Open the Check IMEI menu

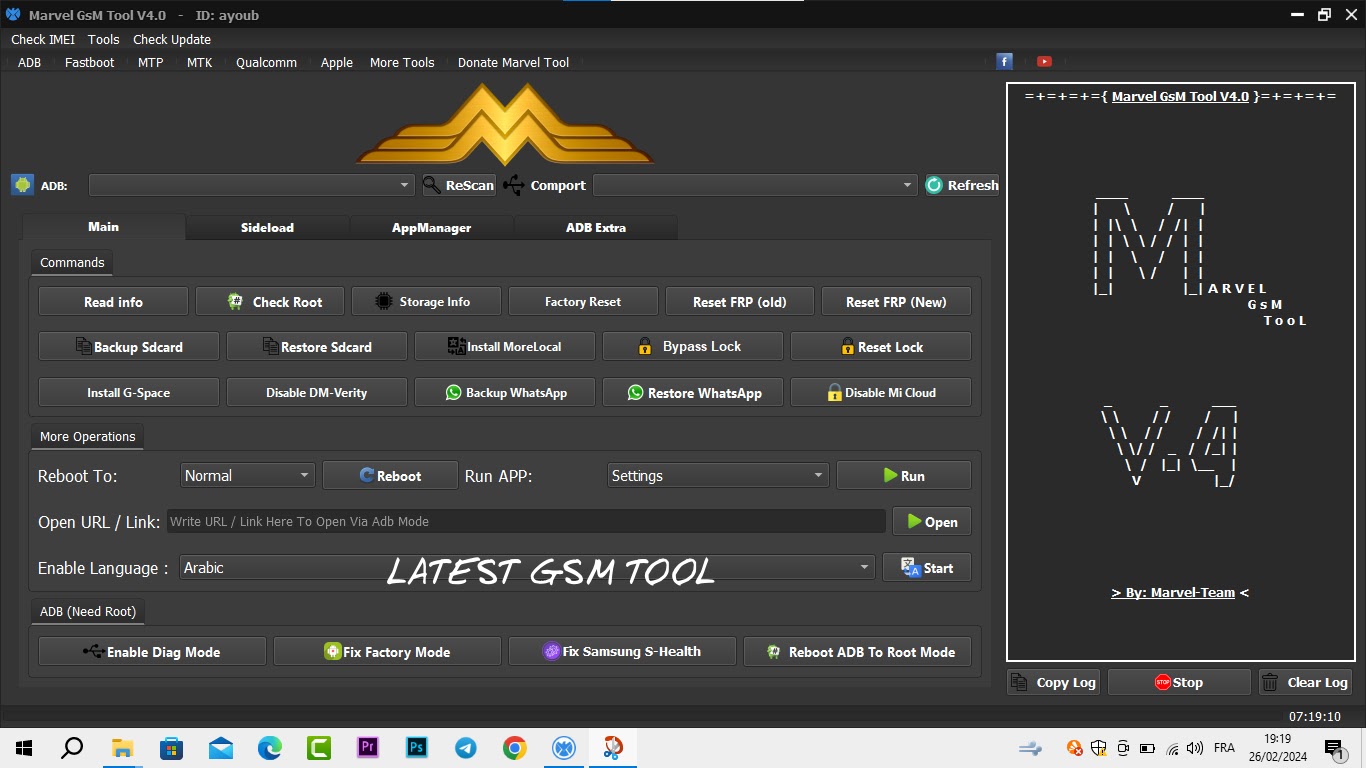coord(43,39)
